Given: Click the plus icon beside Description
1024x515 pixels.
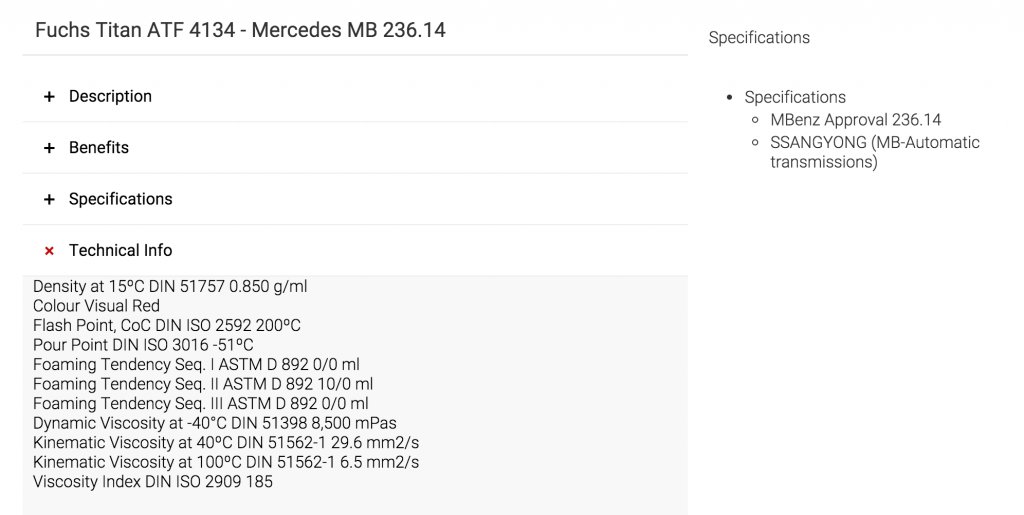Looking at the screenshot, I should 49,97.
